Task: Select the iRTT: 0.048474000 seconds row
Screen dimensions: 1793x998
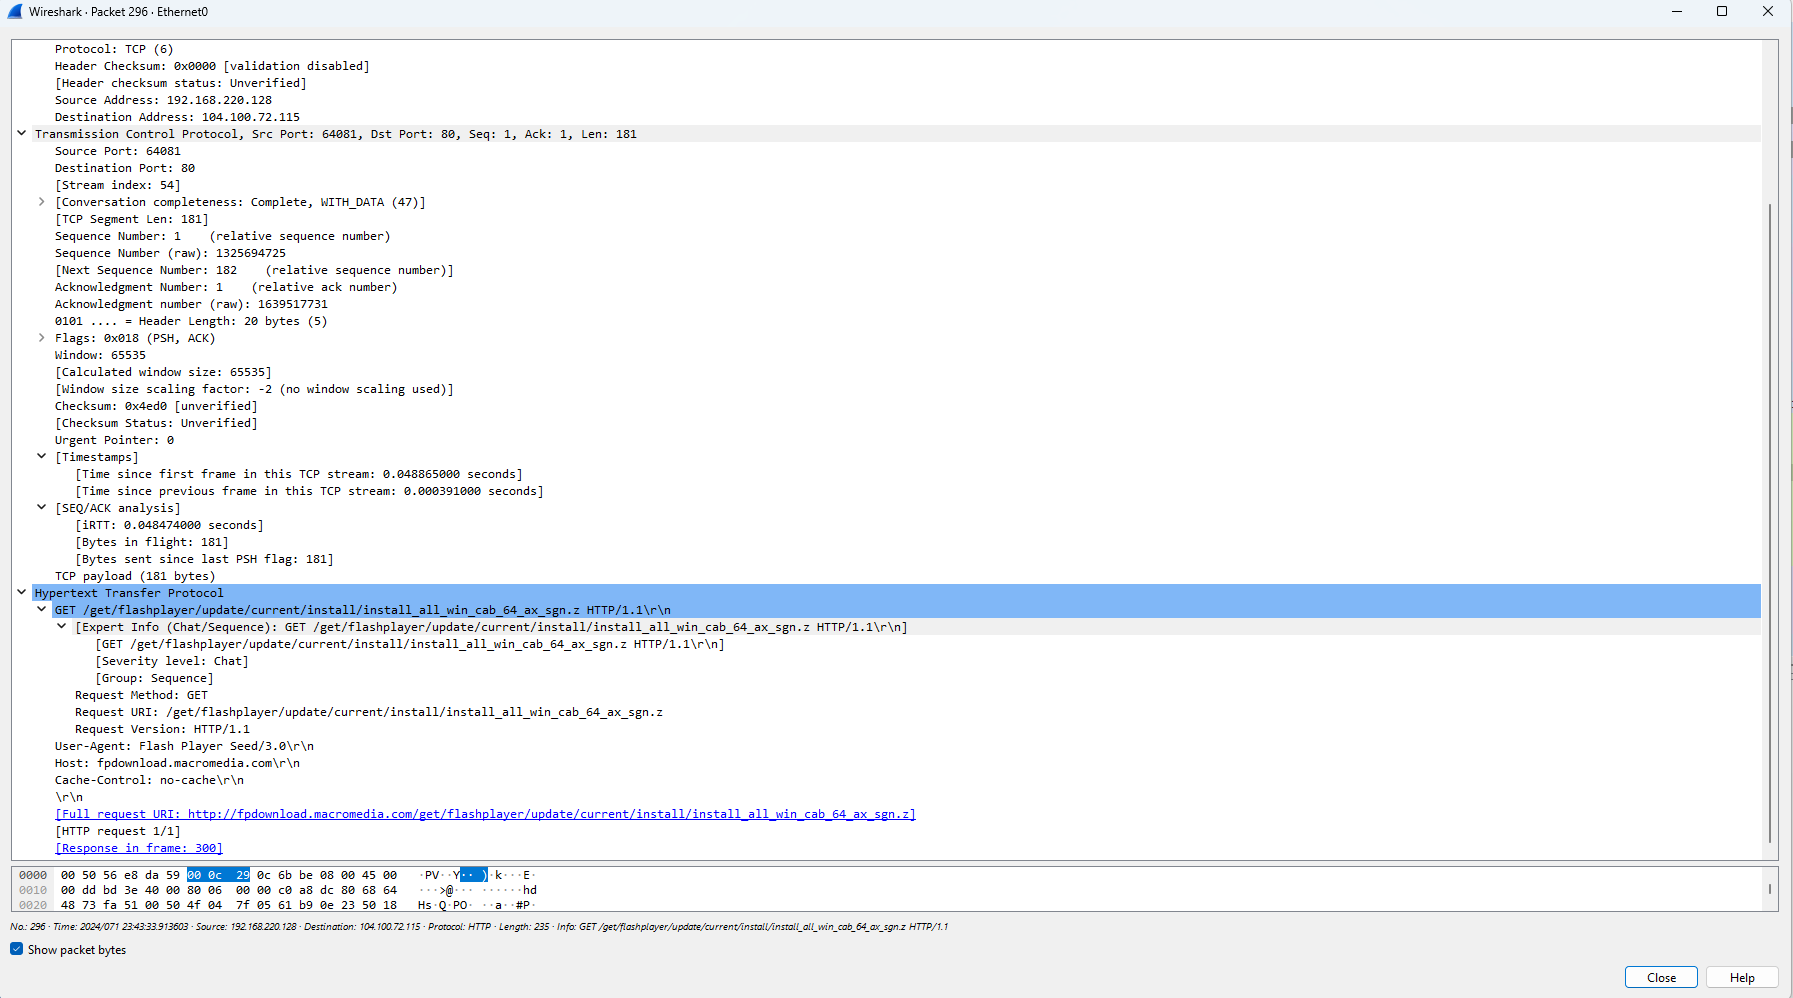Action: pos(169,525)
